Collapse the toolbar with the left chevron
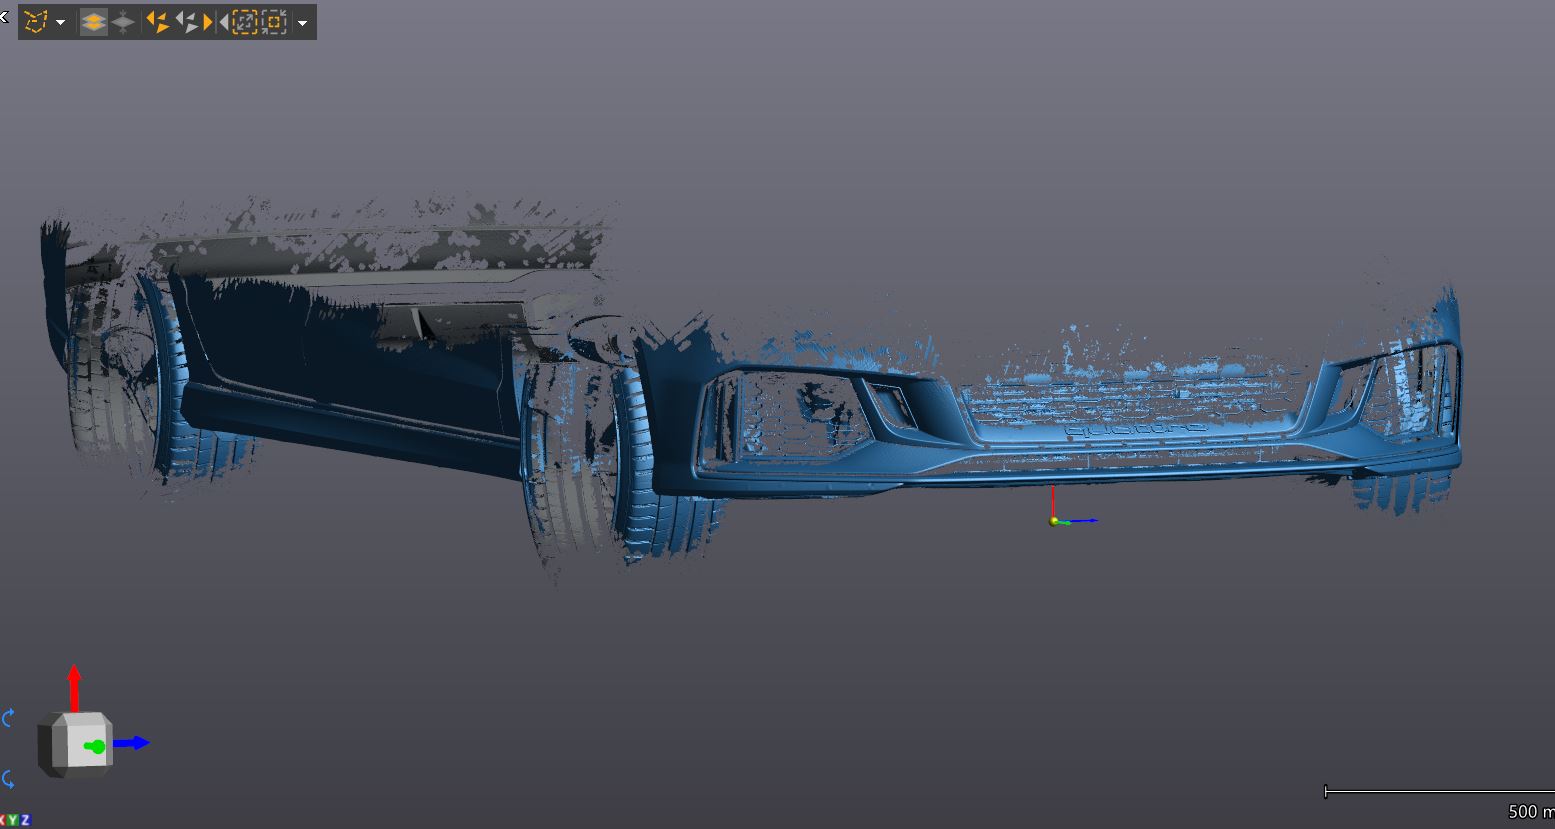Image resolution: width=1555 pixels, height=829 pixels. [x=4, y=15]
